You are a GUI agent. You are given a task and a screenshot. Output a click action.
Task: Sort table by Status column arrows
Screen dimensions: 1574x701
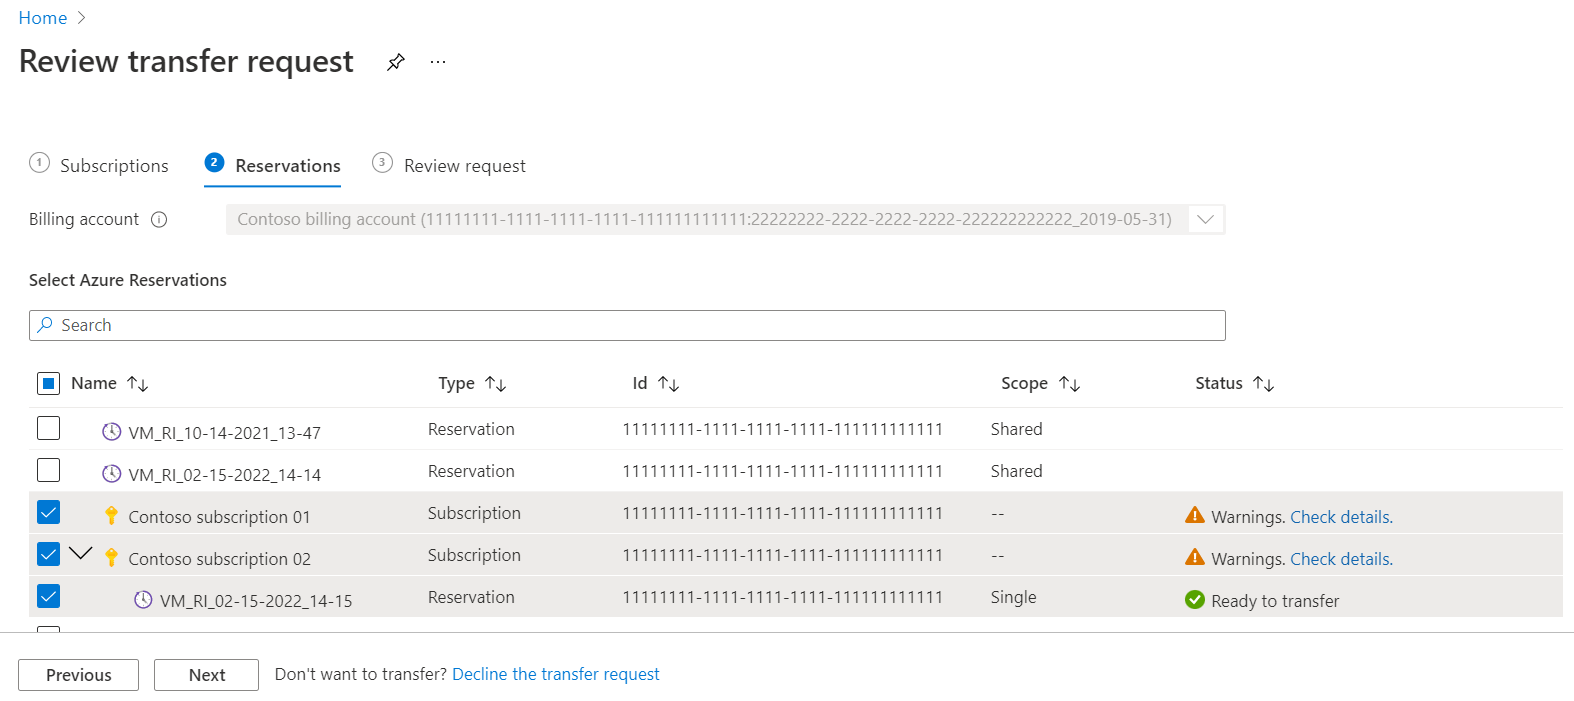pyautogui.click(x=1264, y=384)
